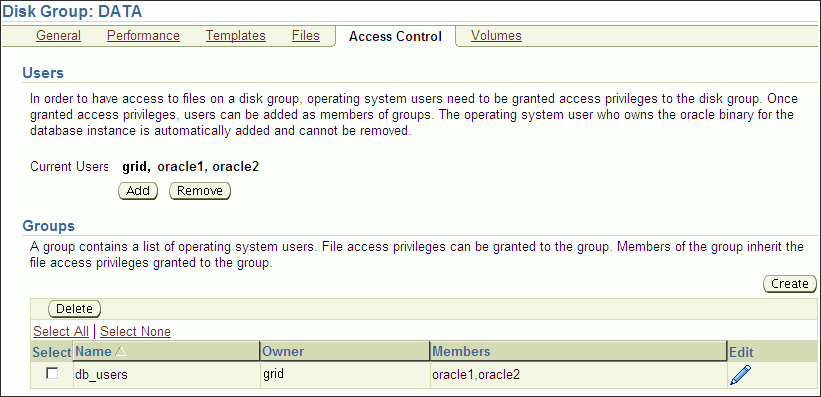This screenshot has width=821, height=397.
Task: Click the Add button under Current Users
Action: [x=138, y=191]
